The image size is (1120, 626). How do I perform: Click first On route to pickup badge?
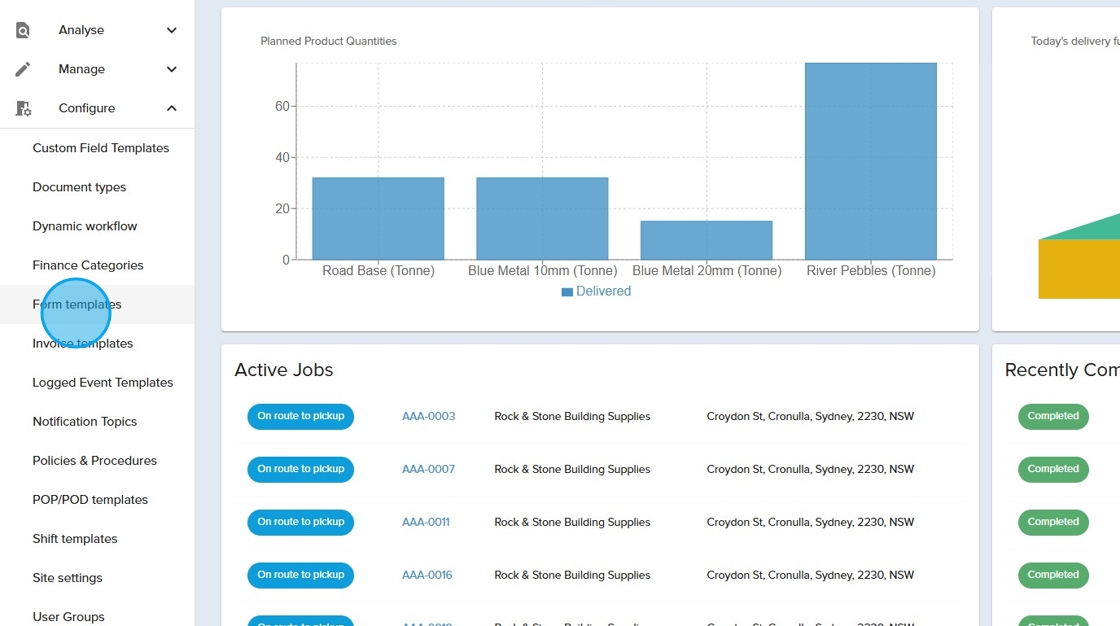pyautogui.click(x=300, y=416)
